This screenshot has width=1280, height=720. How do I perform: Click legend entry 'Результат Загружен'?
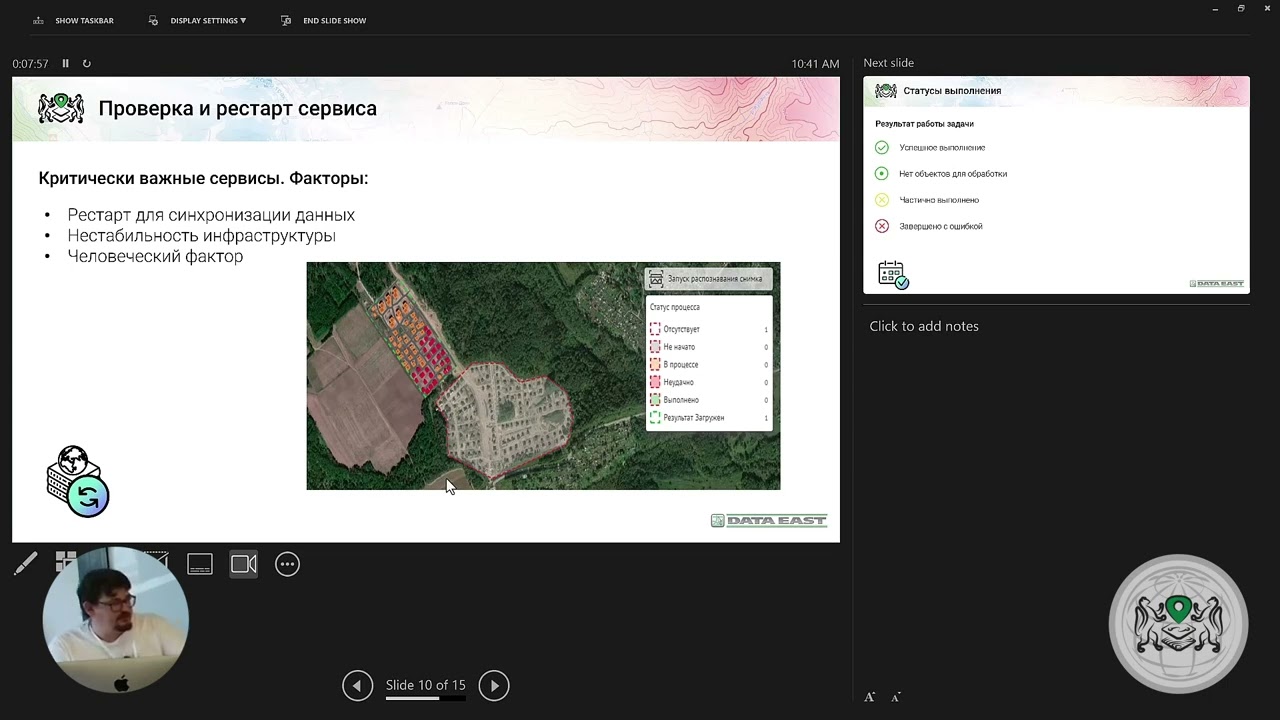[694, 418]
